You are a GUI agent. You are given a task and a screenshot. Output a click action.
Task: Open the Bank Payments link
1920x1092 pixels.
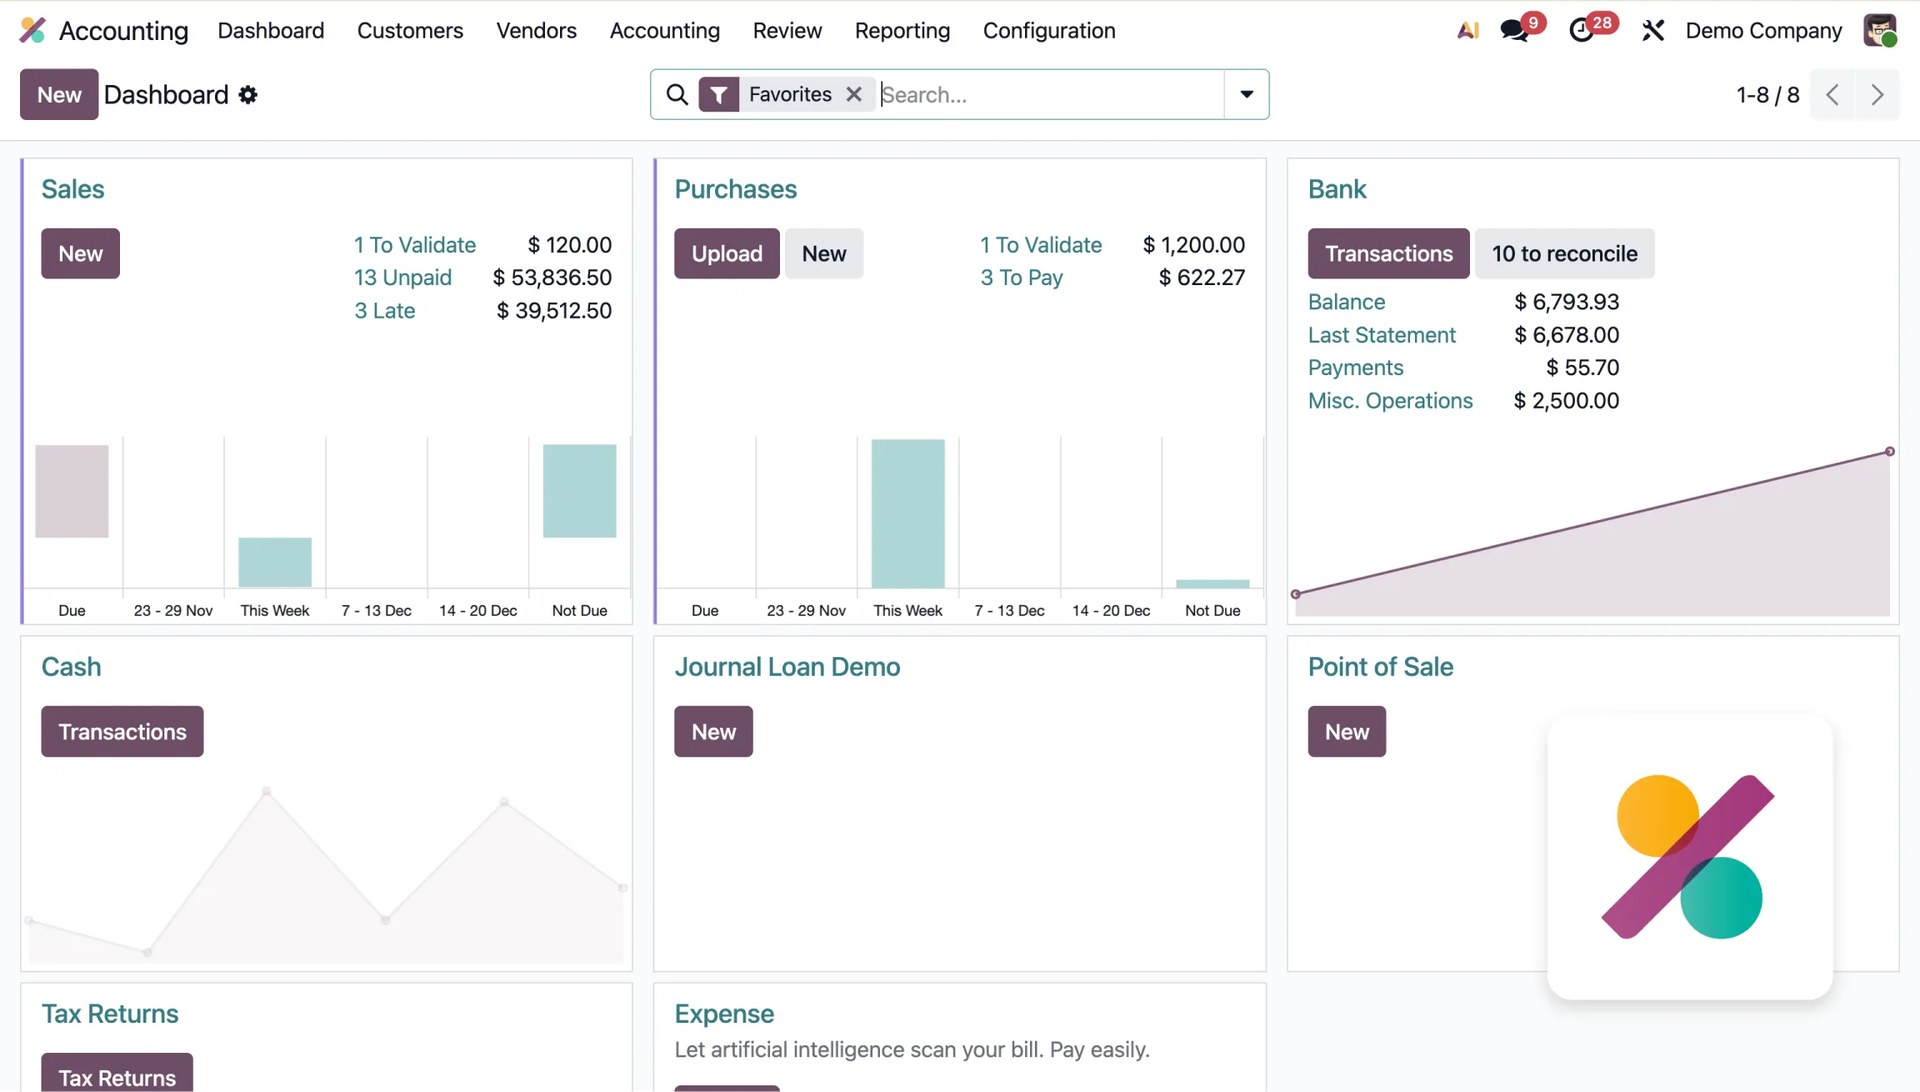tap(1356, 368)
